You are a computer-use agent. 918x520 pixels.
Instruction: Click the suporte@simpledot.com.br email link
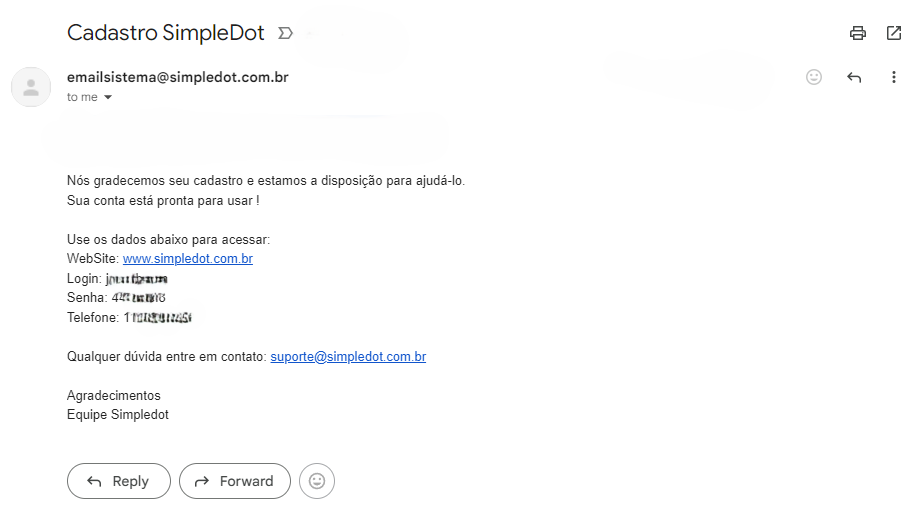tap(348, 356)
